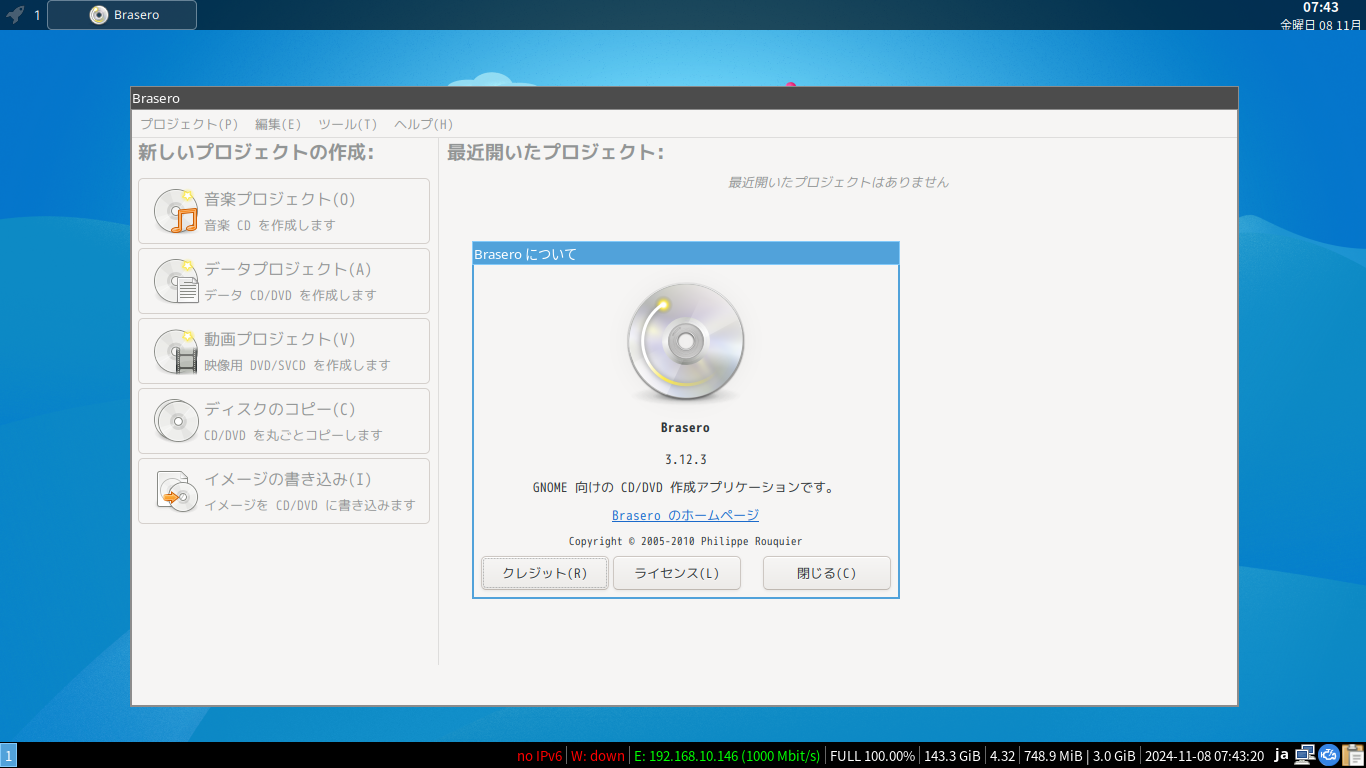1366x768 pixels.
Task: Click the 'W: down' wireless status
Action: coord(598,756)
